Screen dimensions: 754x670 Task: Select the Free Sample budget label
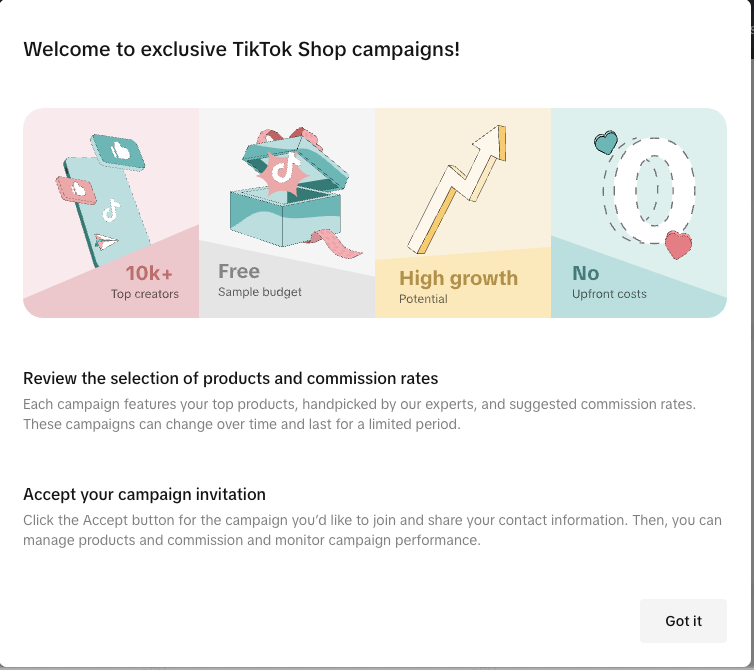[259, 280]
